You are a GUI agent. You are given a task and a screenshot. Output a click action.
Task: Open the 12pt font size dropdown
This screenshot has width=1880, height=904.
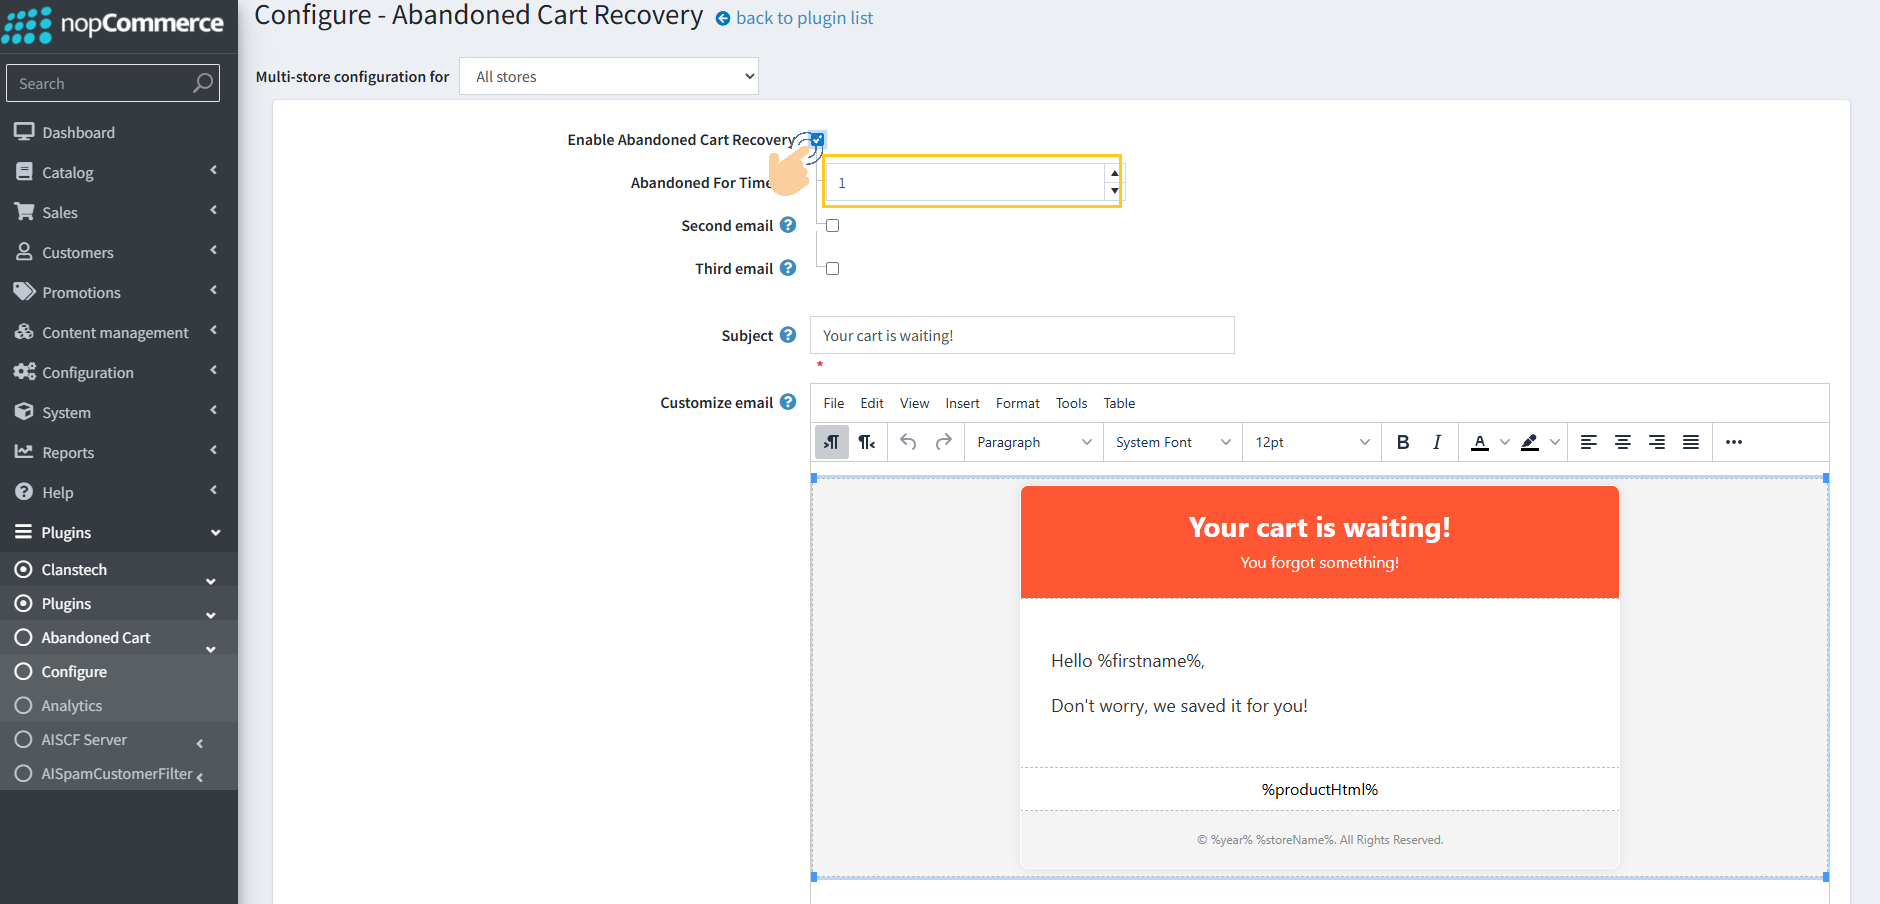coord(1311,442)
